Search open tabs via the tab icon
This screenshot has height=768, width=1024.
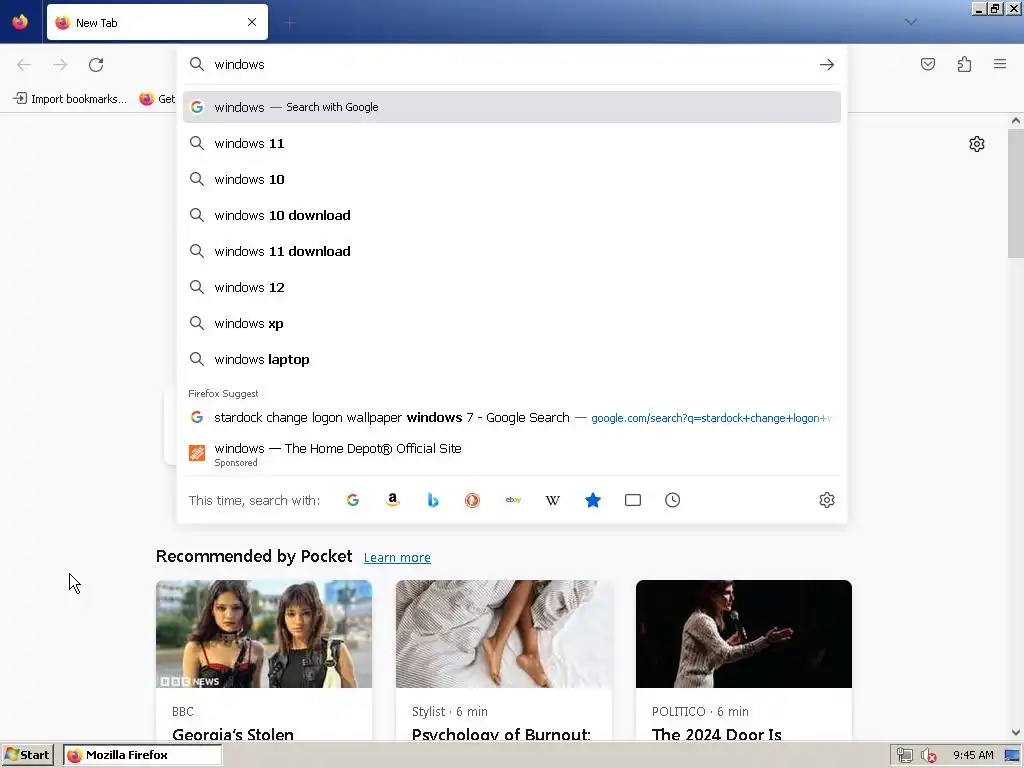coord(633,500)
